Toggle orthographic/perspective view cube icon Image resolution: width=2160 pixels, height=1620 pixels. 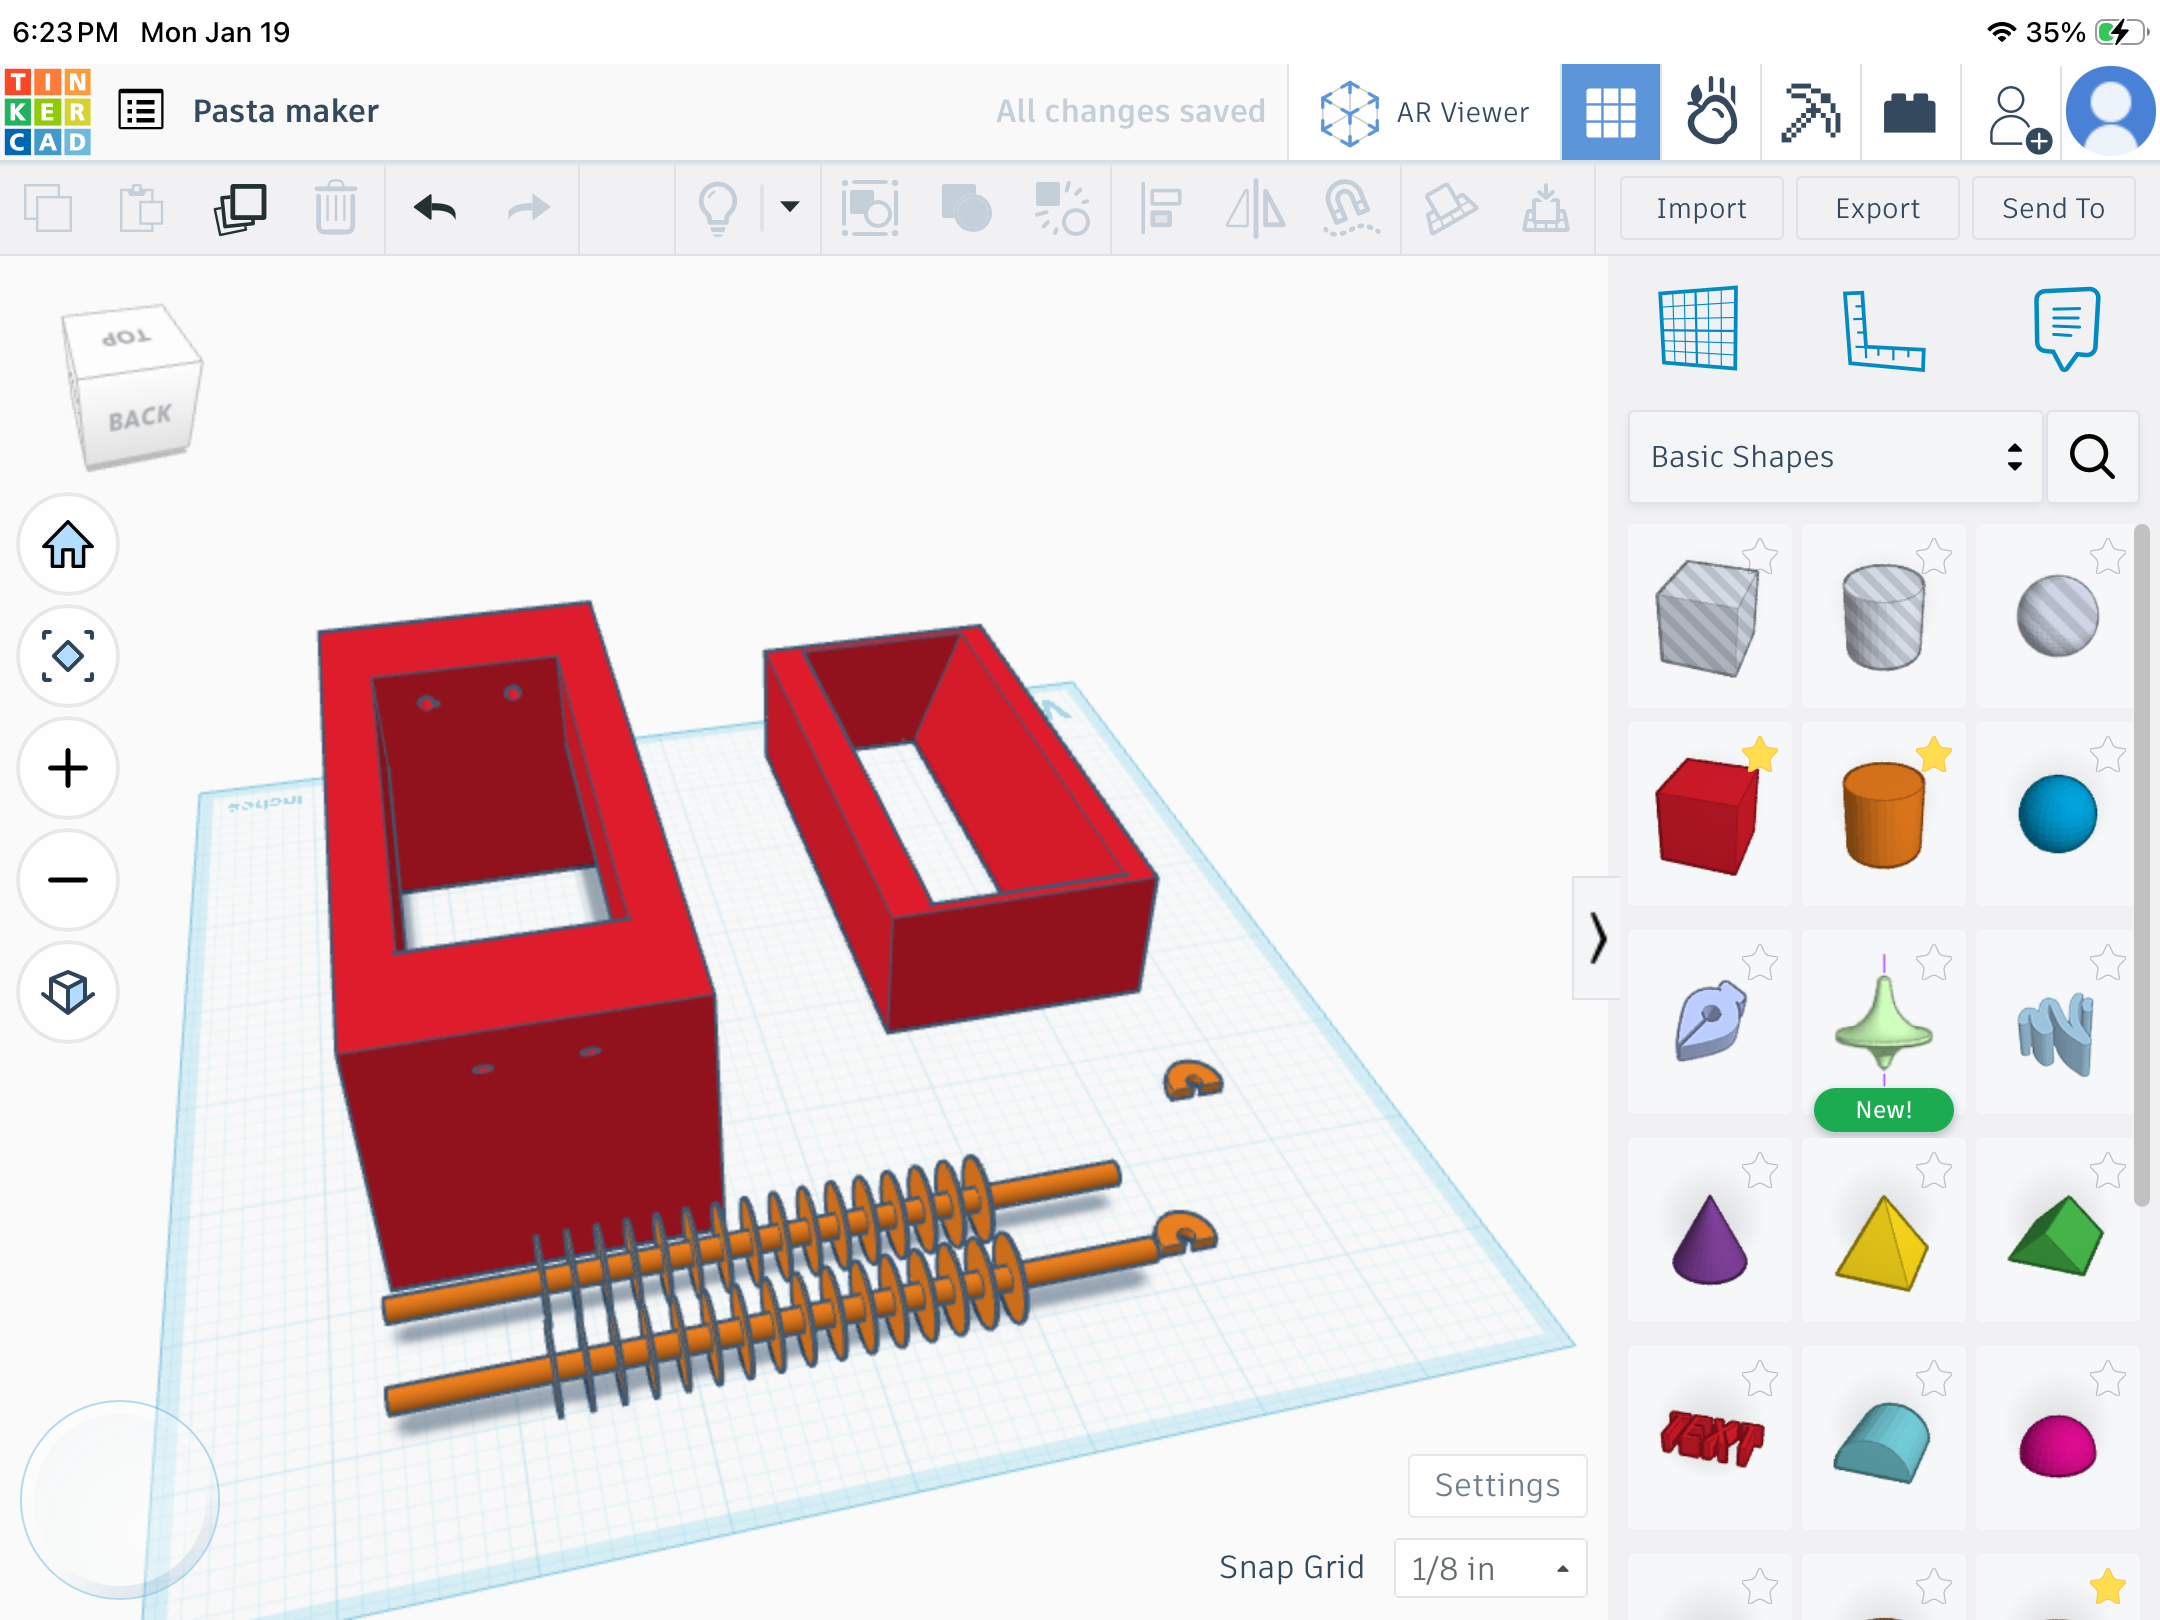coord(68,993)
